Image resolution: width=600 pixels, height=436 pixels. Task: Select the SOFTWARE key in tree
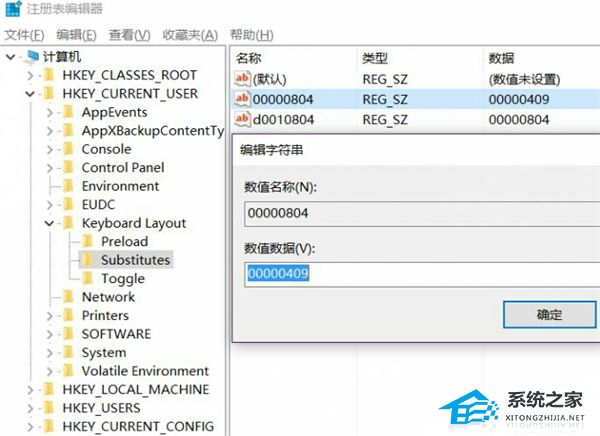pyautogui.click(x=116, y=334)
